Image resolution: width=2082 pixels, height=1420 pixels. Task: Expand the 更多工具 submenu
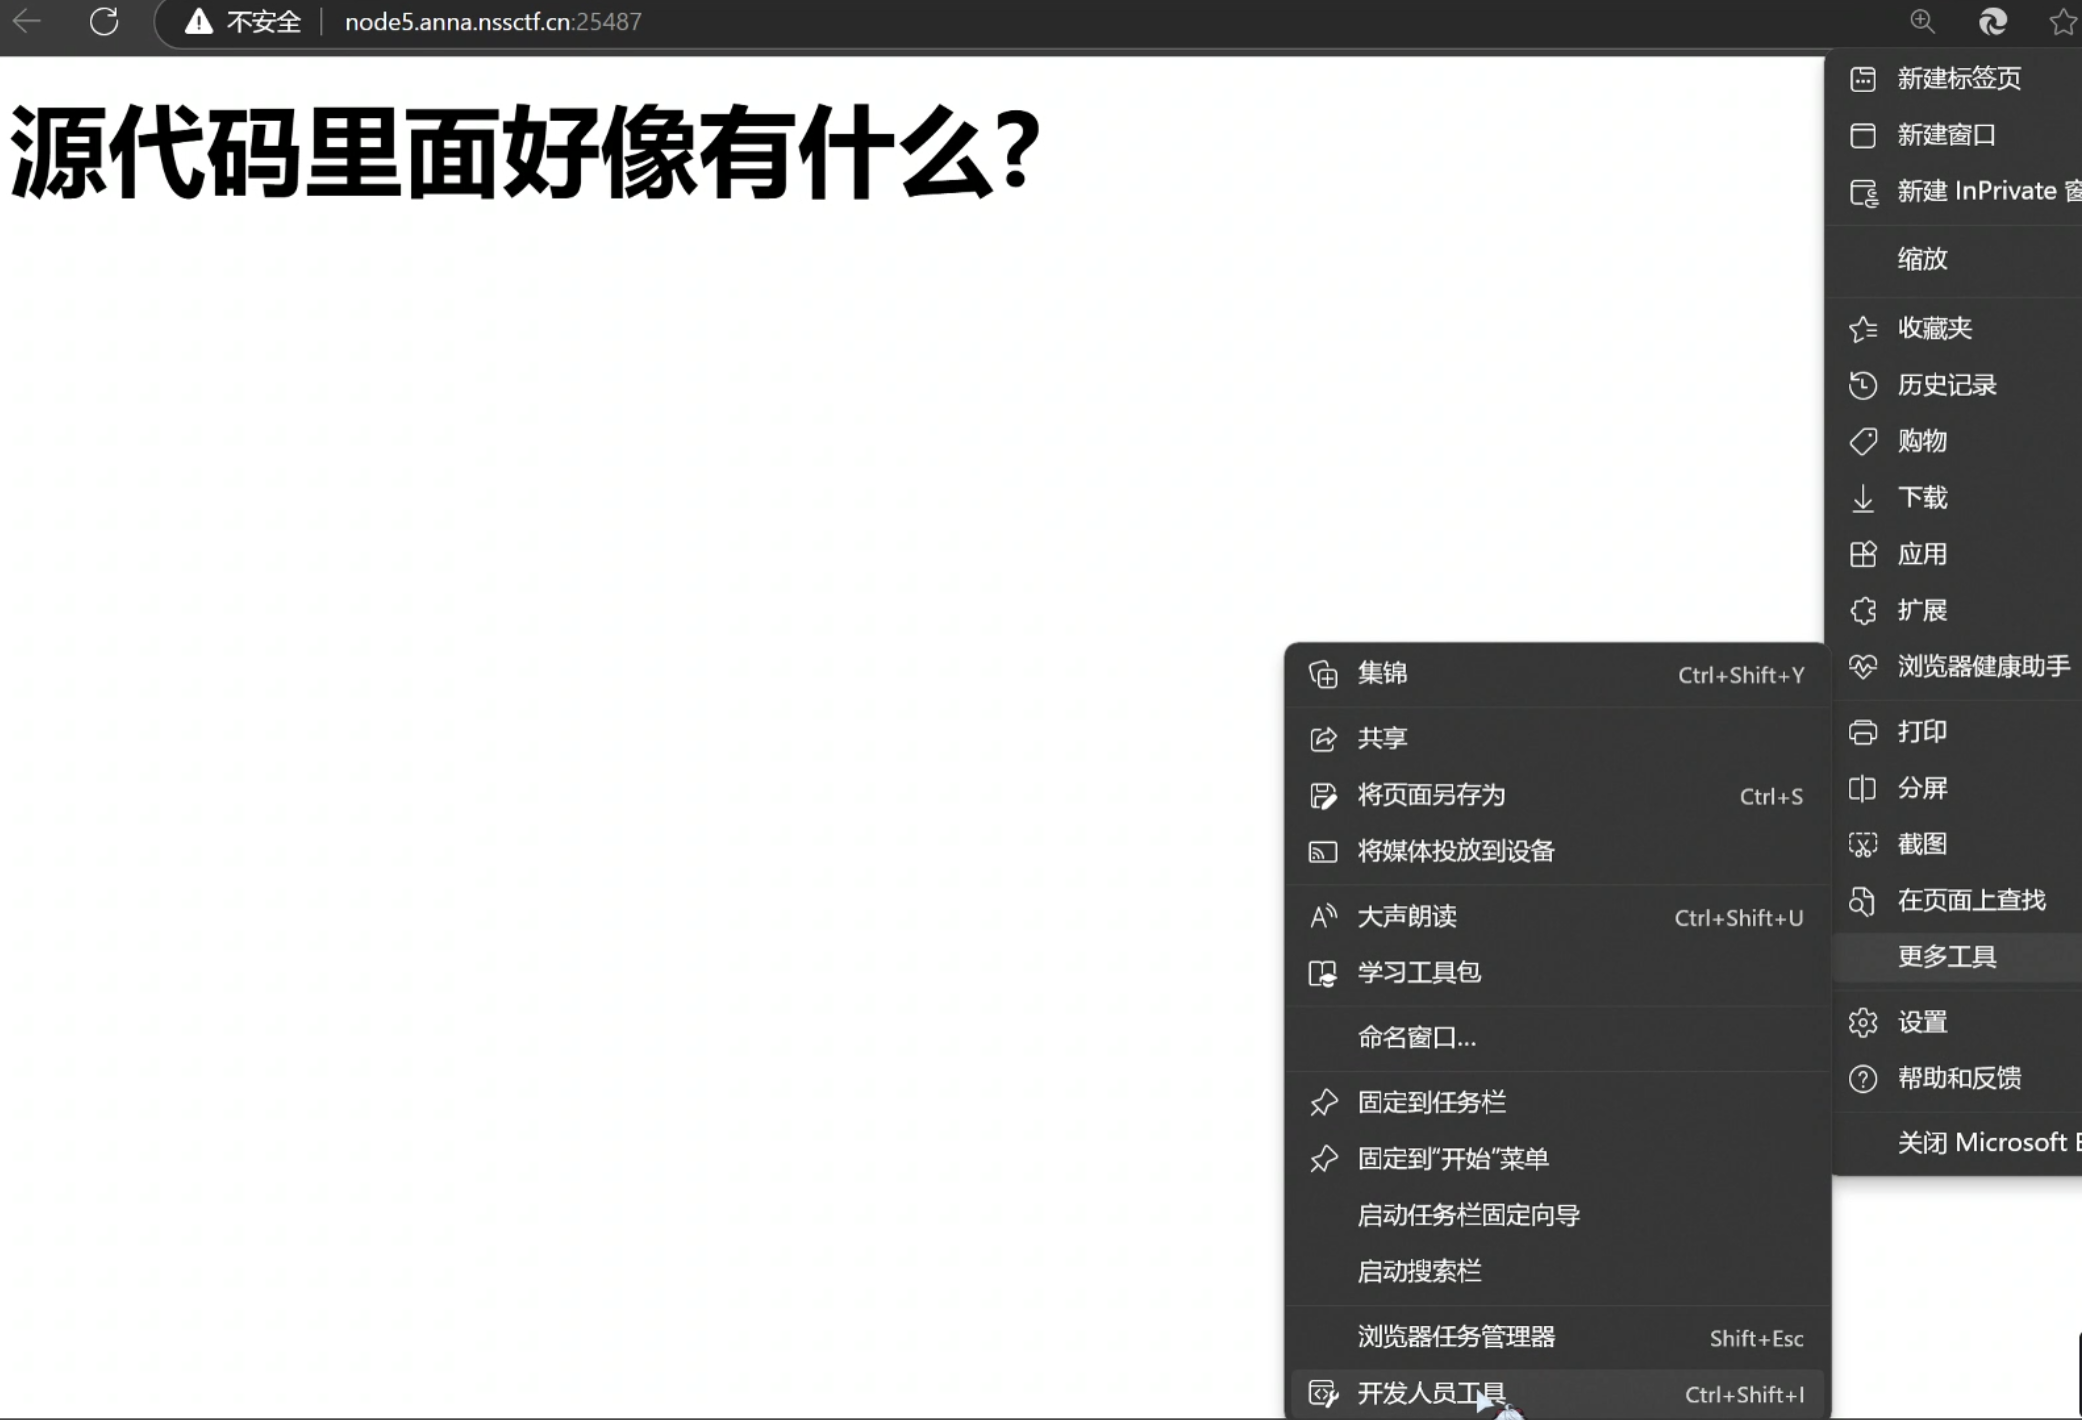(1955, 957)
